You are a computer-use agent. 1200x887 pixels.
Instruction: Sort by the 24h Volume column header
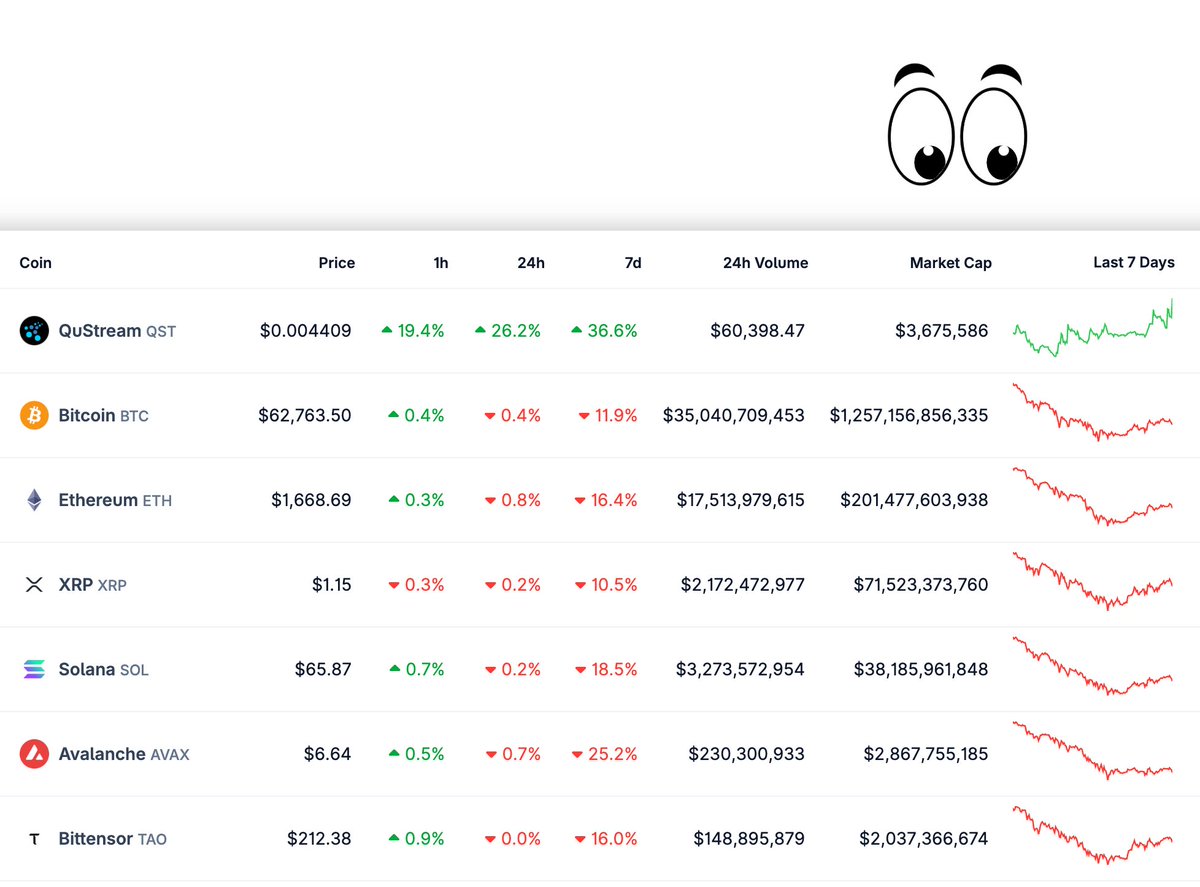tap(765, 263)
